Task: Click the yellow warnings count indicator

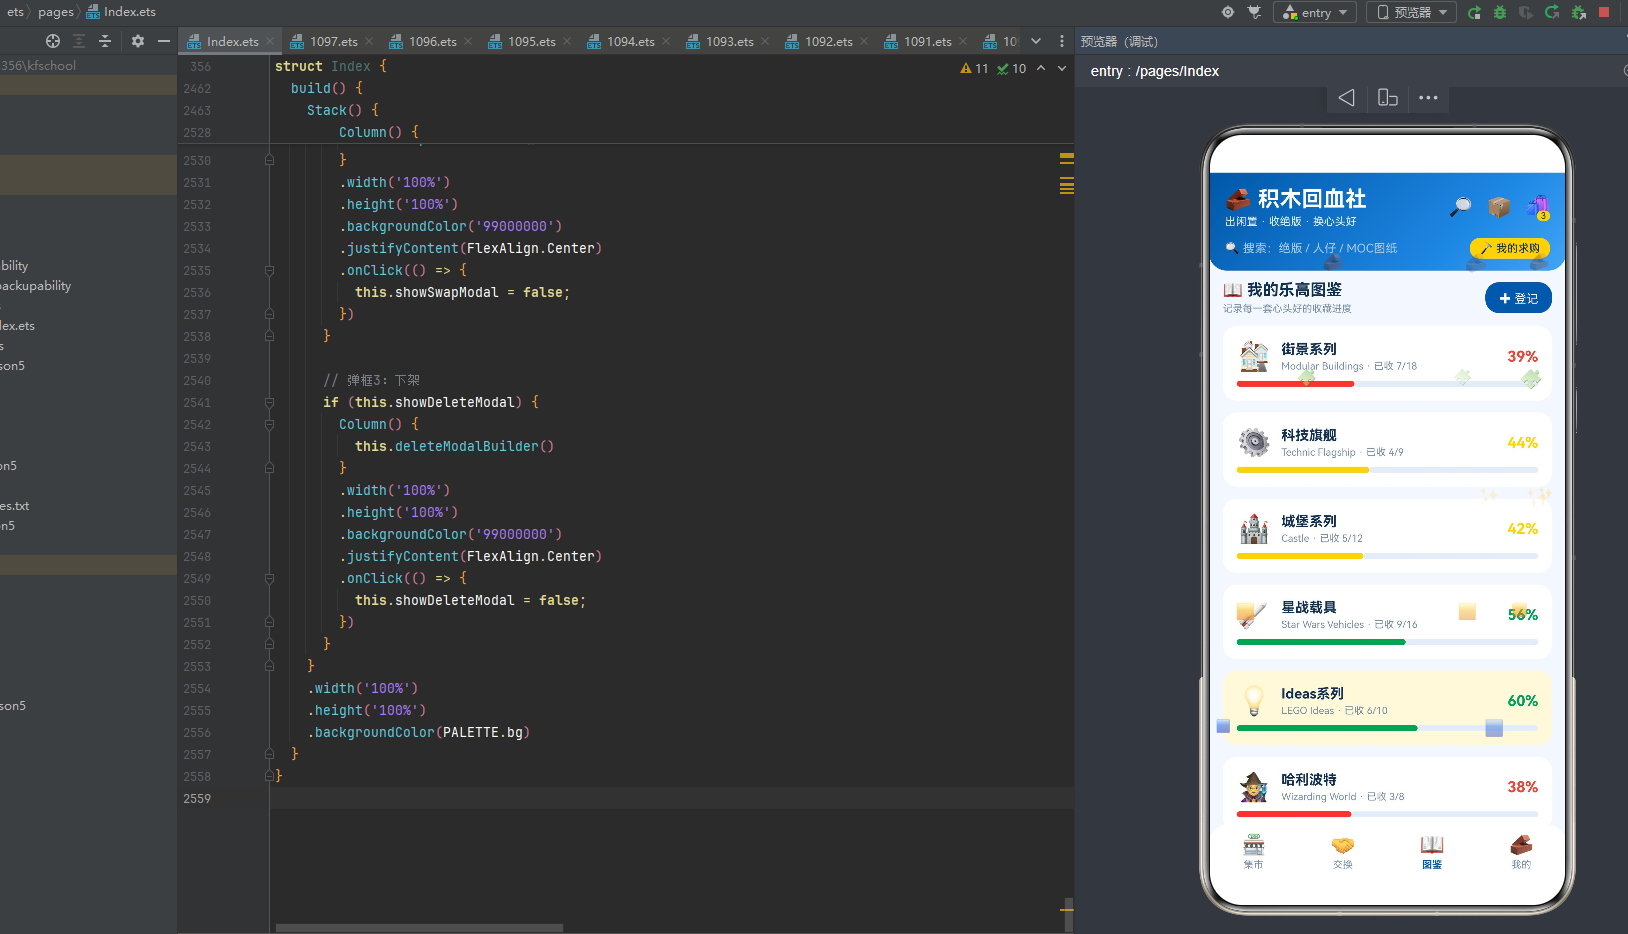Action: pyautogui.click(x=974, y=68)
